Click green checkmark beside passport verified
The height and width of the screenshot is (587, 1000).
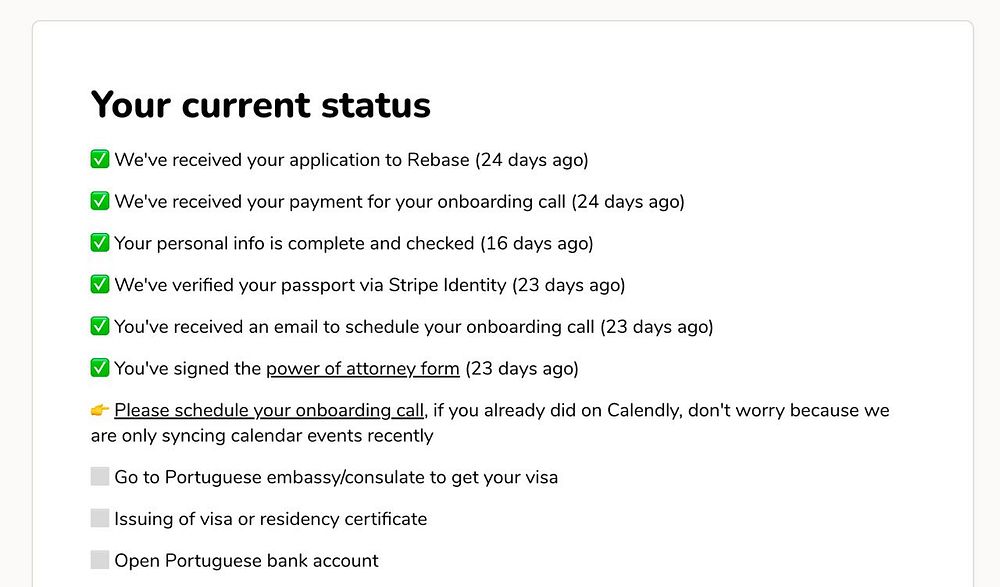pos(100,285)
